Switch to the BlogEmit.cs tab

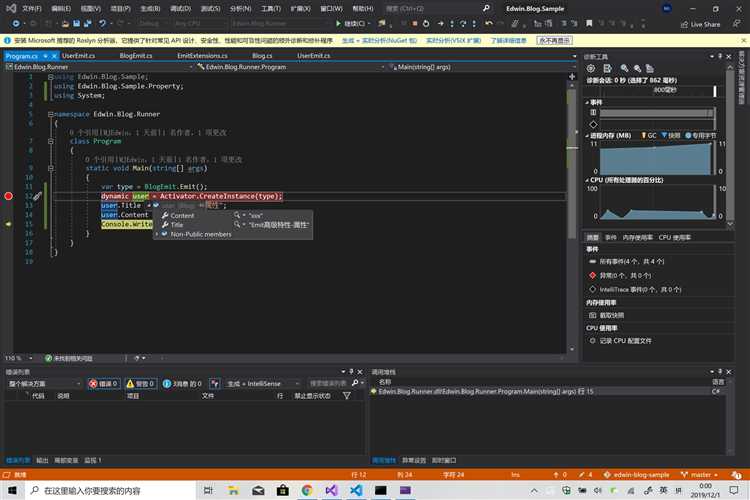pyautogui.click(x=136, y=56)
